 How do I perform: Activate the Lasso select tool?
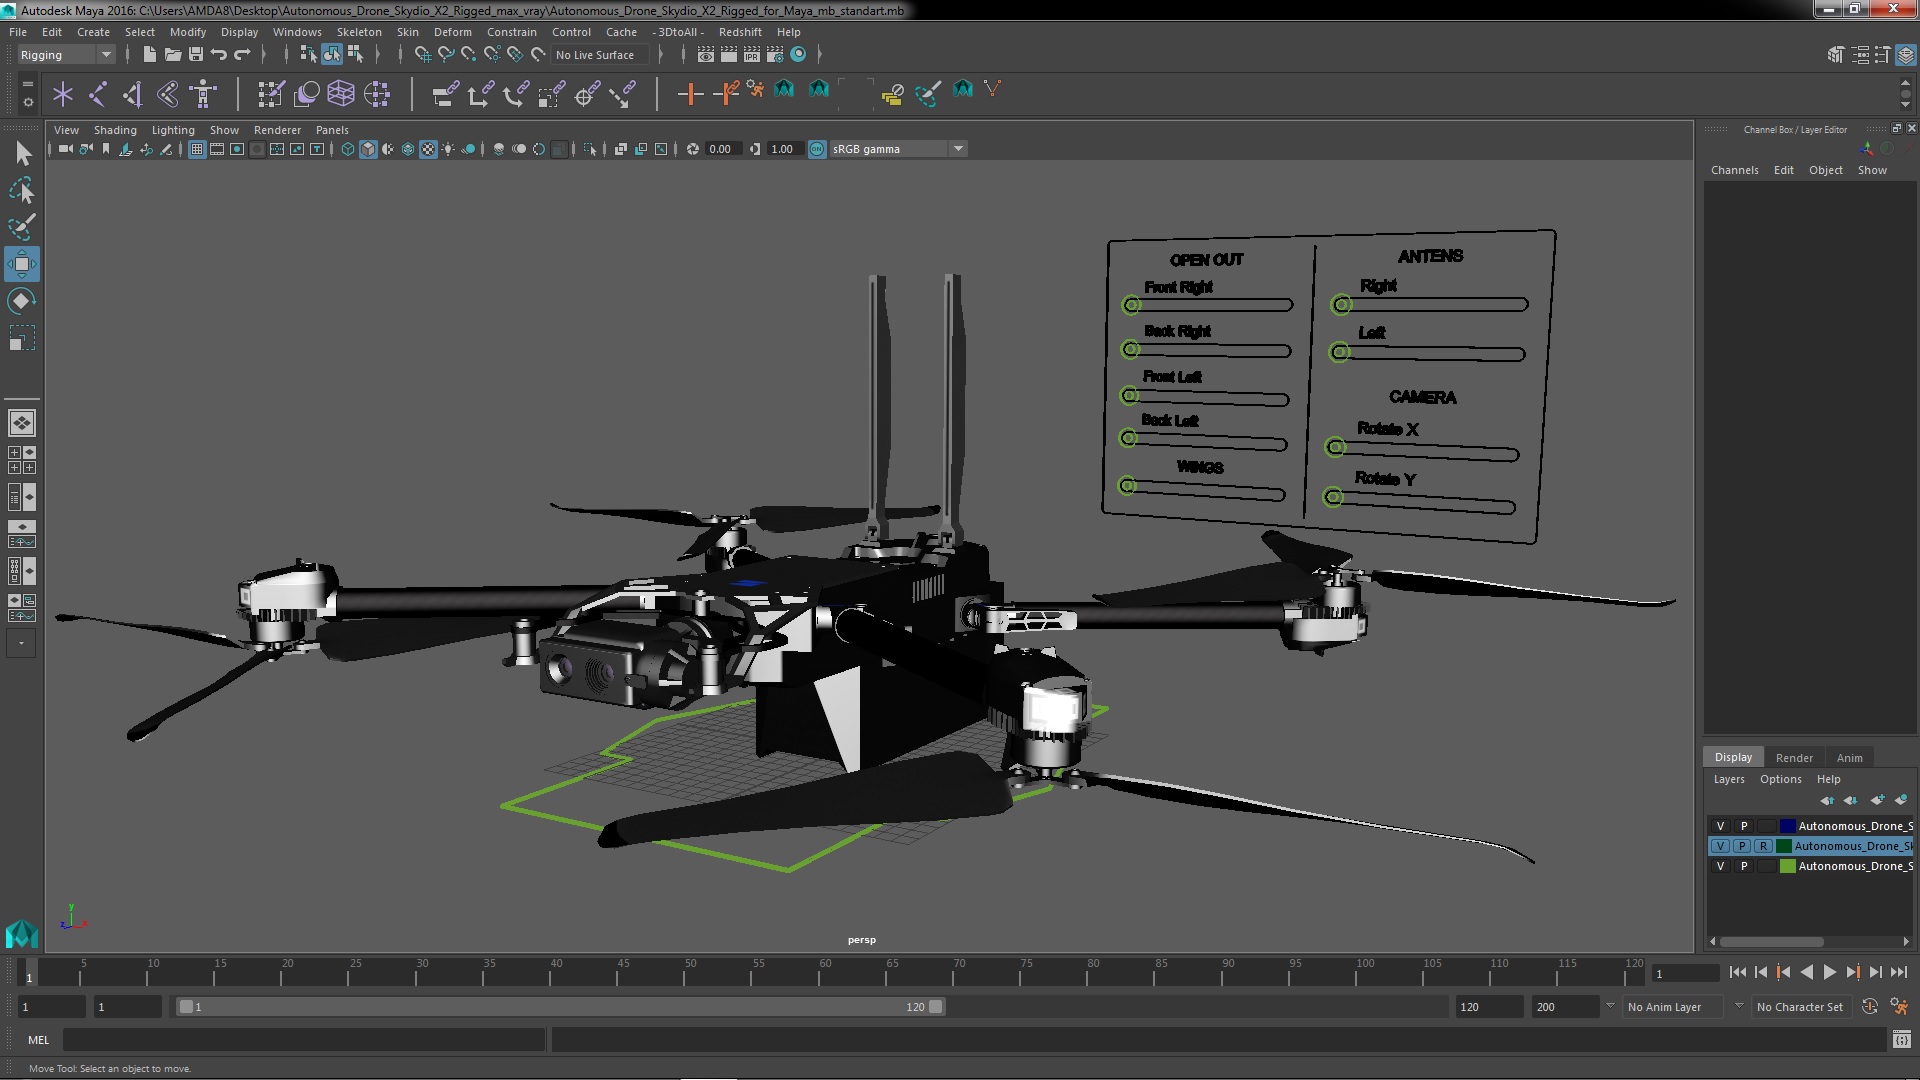click(x=21, y=190)
